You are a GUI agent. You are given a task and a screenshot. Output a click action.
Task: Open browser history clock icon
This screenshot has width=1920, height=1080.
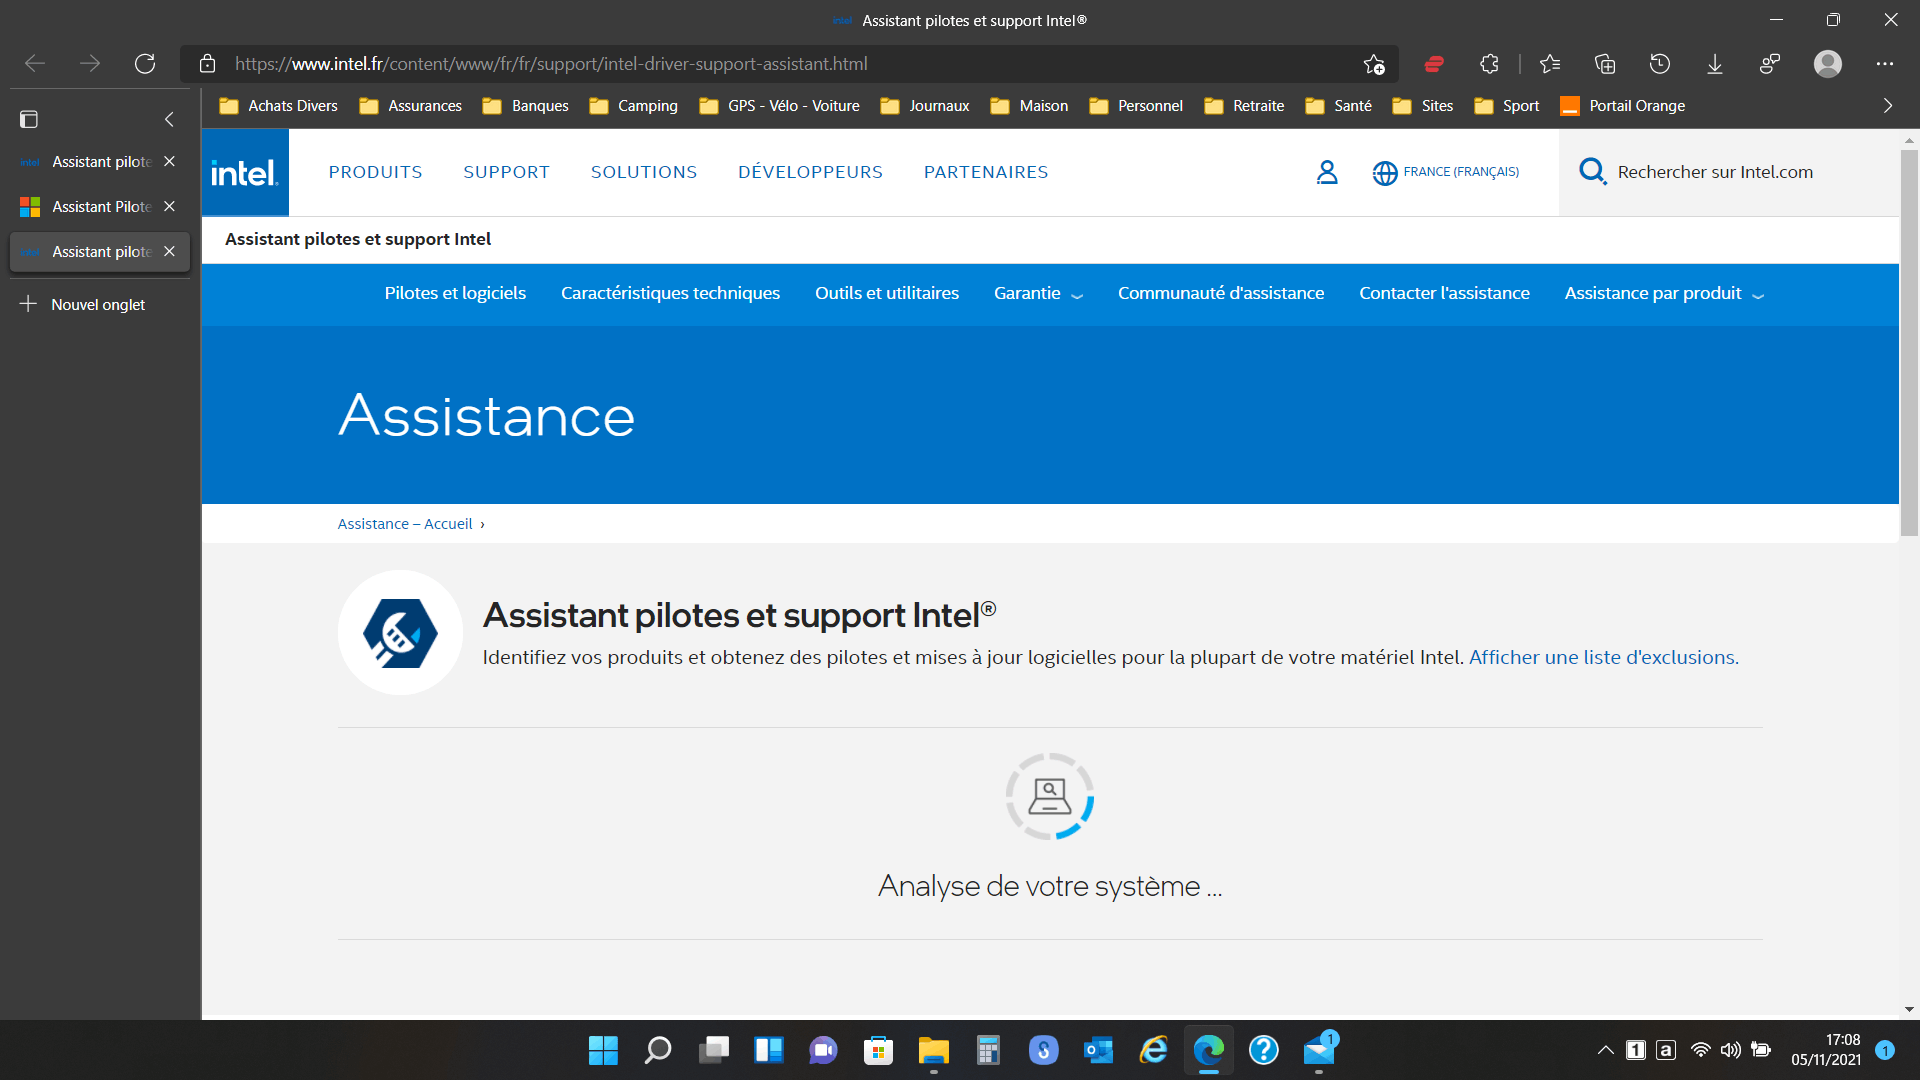pyautogui.click(x=1660, y=64)
